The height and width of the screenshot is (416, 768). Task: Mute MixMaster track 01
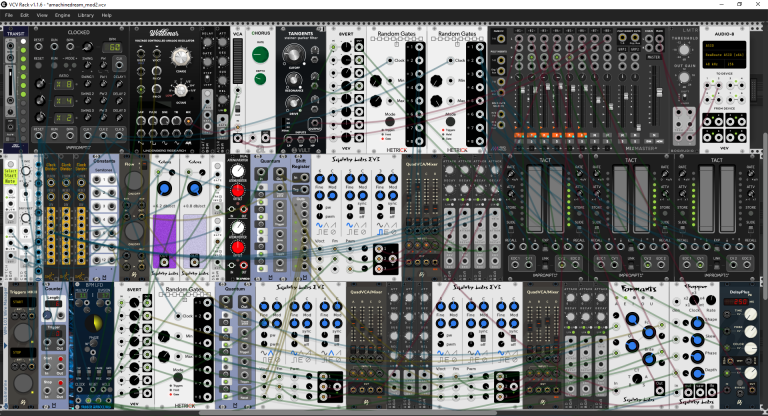pyautogui.click(x=518, y=135)
